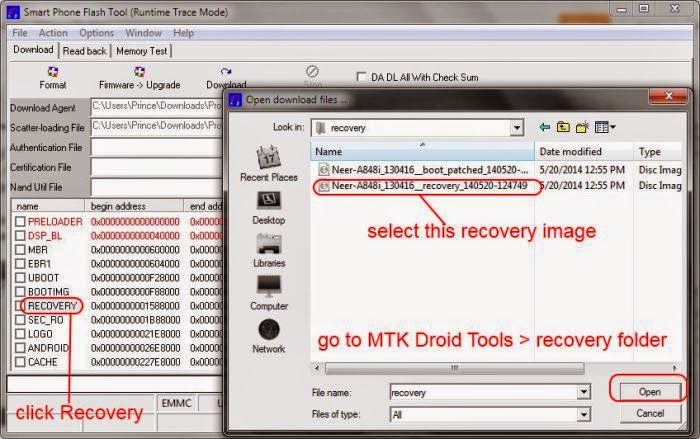Click the Download arrow icon
The image size is (700, 439).
[226, 71]
